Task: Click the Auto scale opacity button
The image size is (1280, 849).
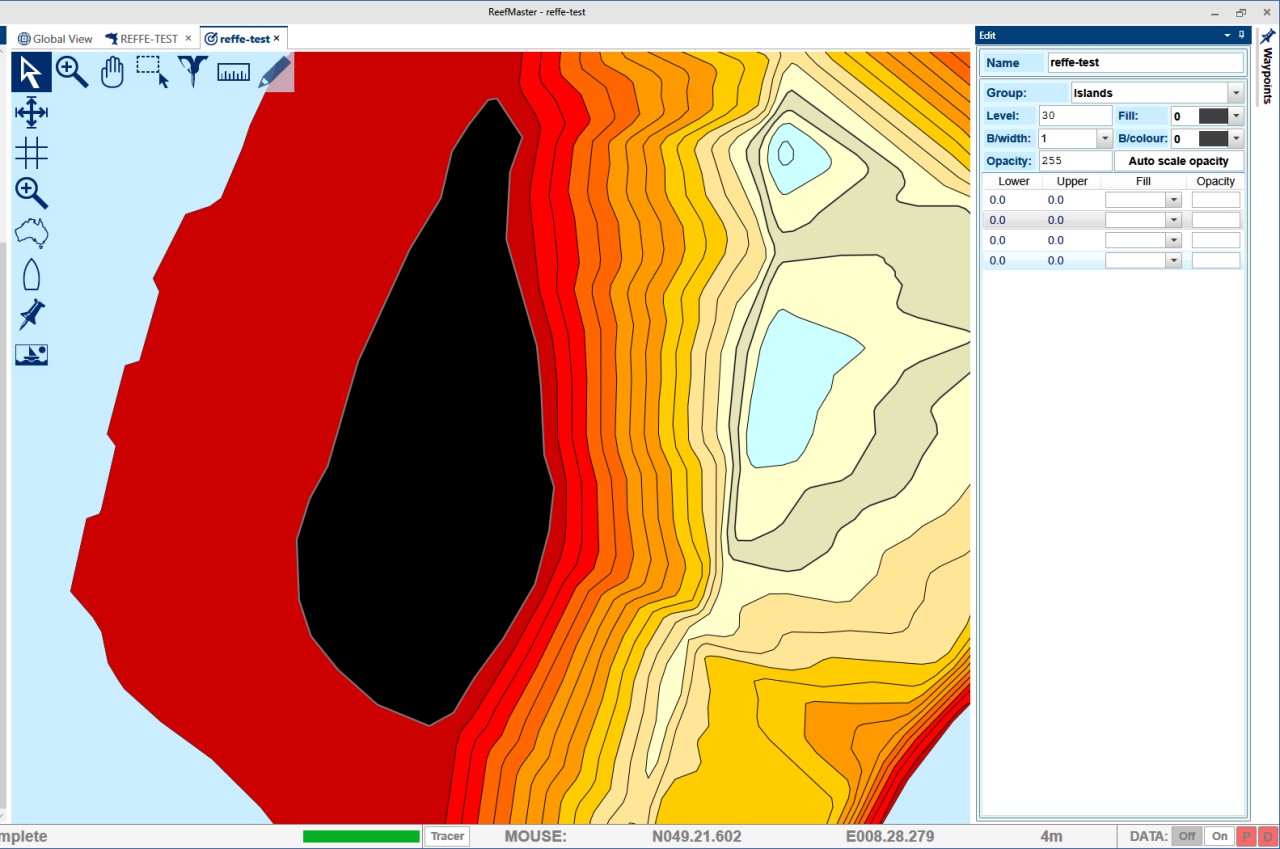Action: (1178, 161)
